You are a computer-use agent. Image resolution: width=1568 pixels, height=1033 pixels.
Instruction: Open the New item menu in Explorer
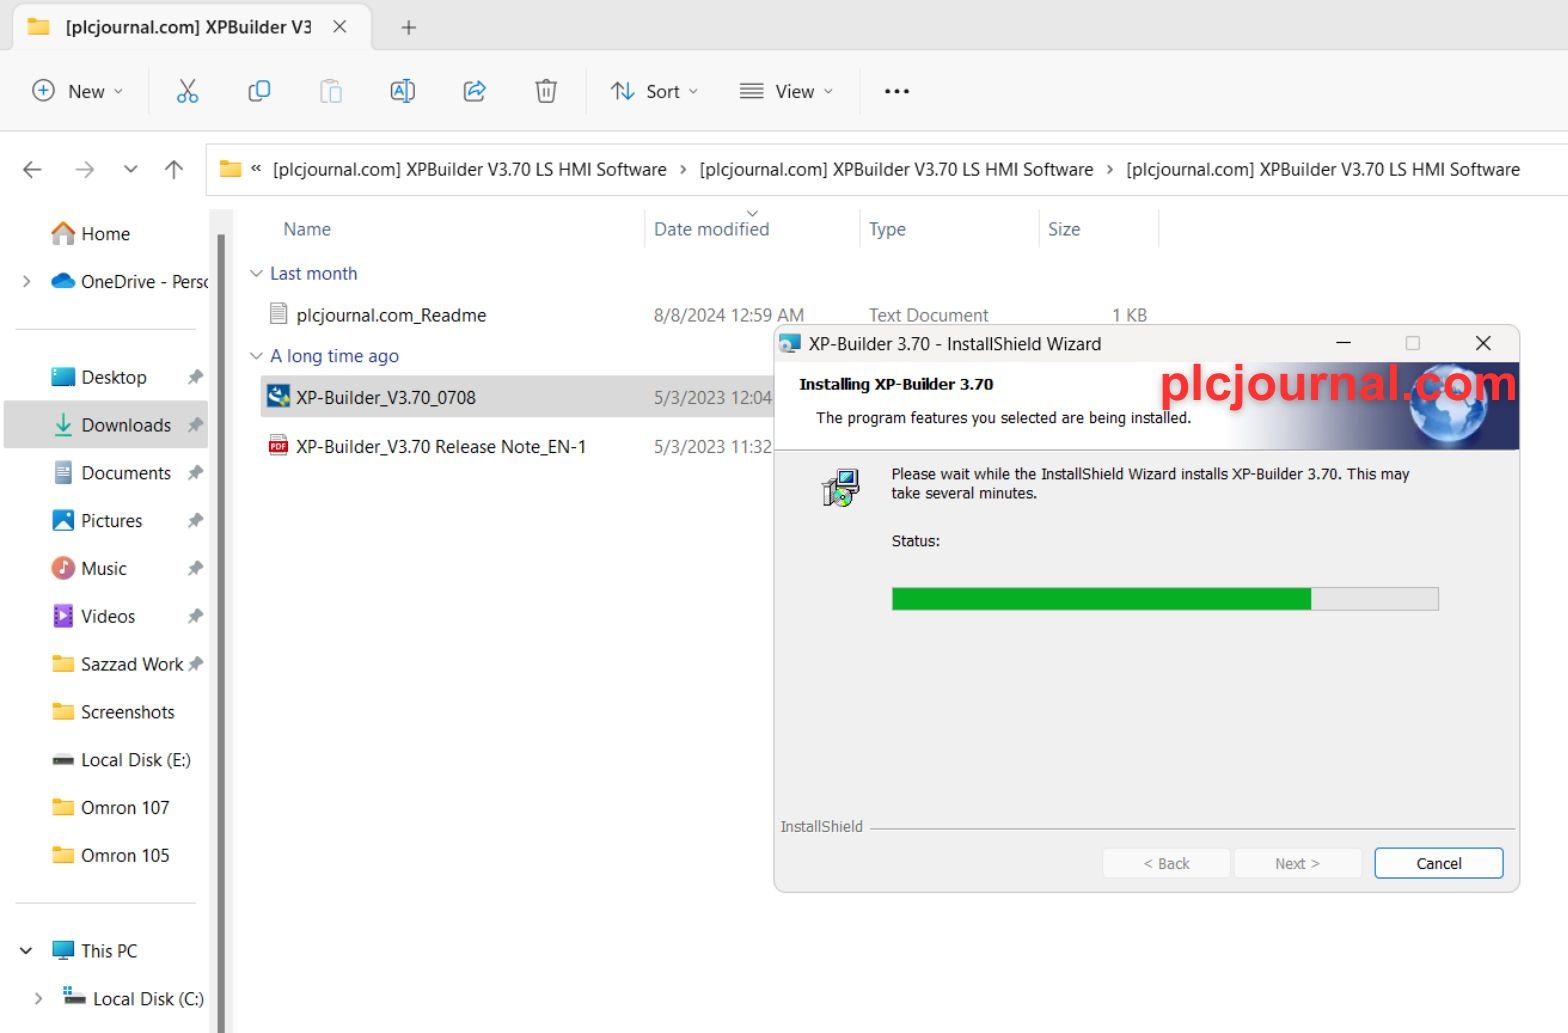tap(77, 91)
